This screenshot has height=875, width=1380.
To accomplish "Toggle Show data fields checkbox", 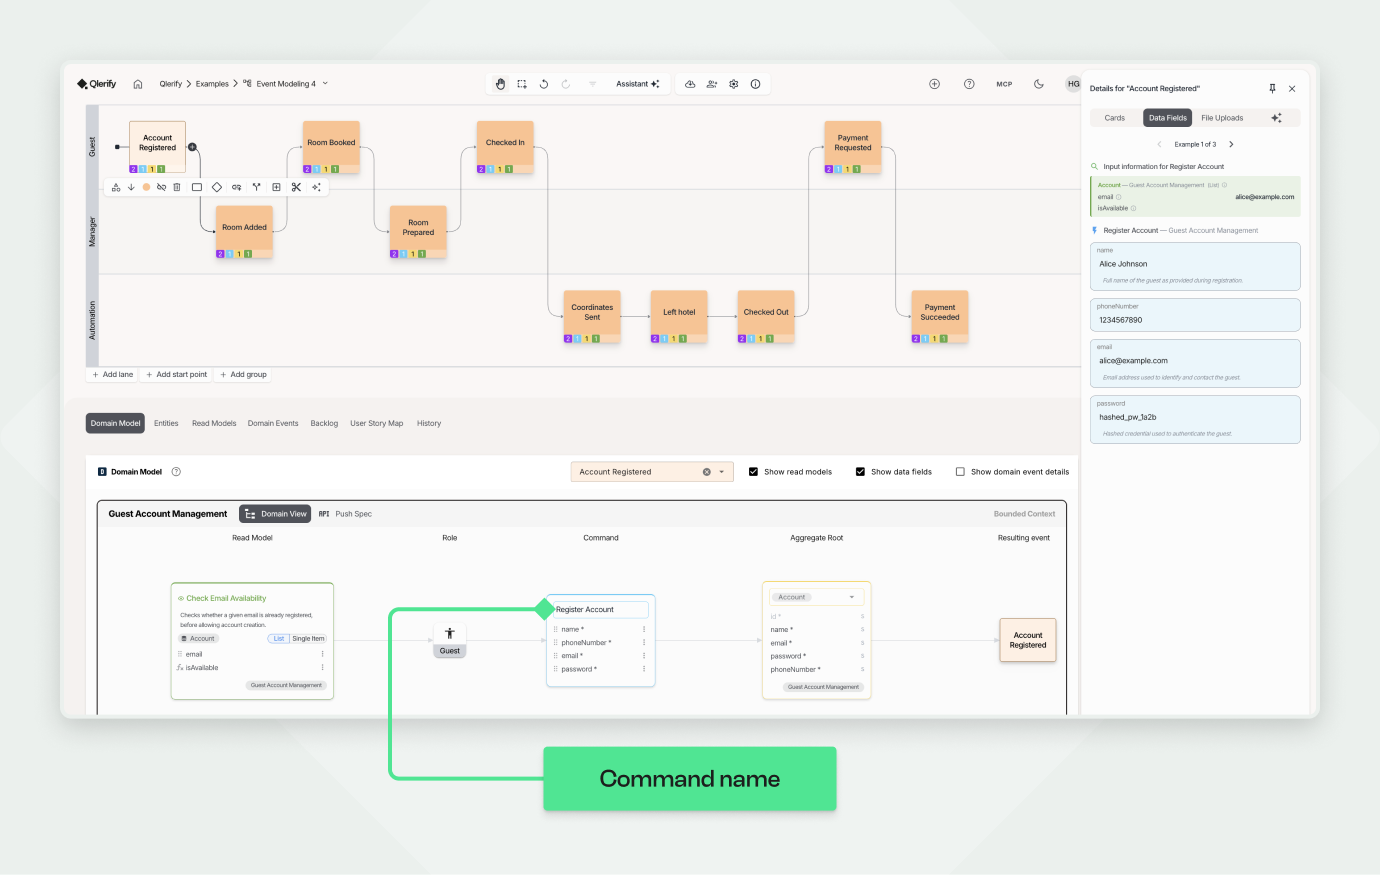I will pos(860,472).
